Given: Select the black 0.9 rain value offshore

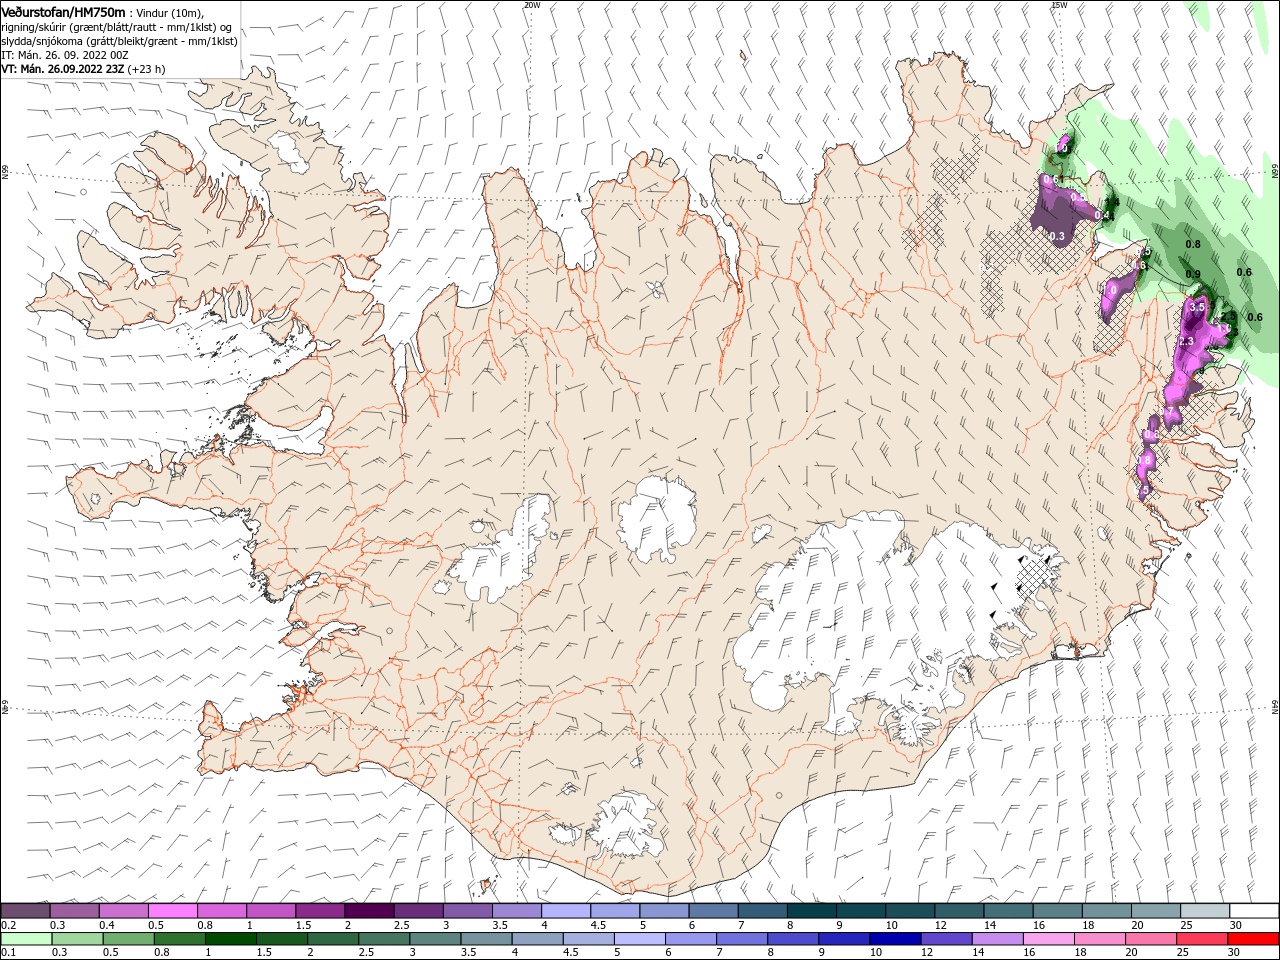Looking at the screenshot, I should [x=1192, y=274].
